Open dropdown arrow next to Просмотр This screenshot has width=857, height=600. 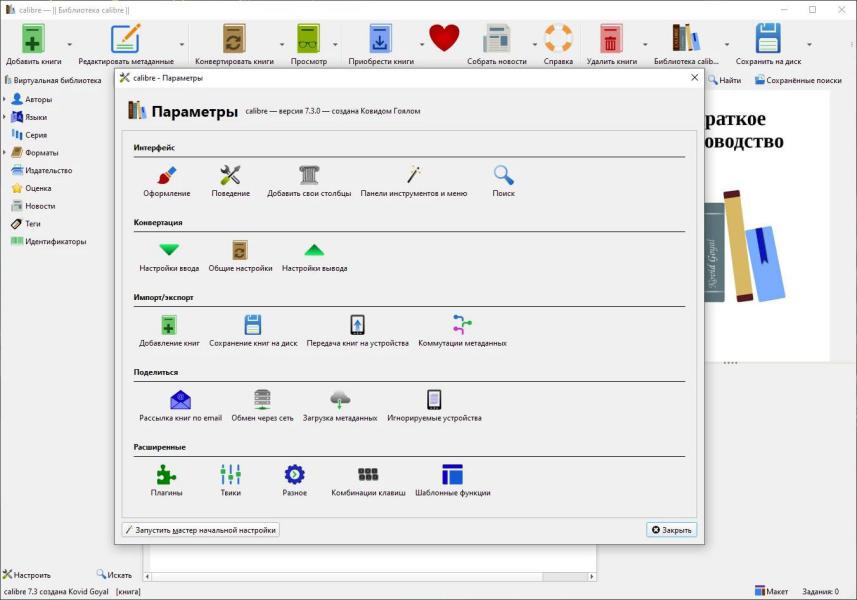coord(335,44)
